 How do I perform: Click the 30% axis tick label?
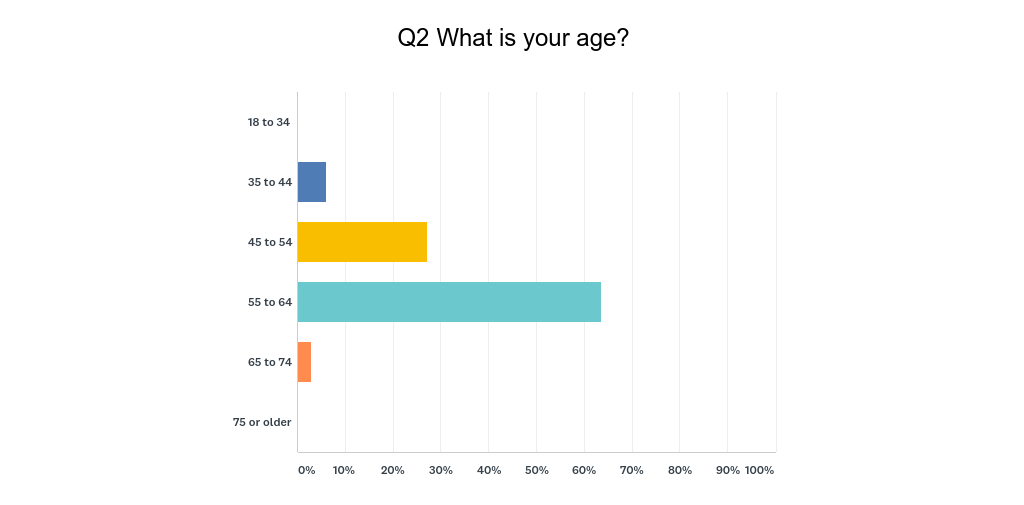coord(441,470)
